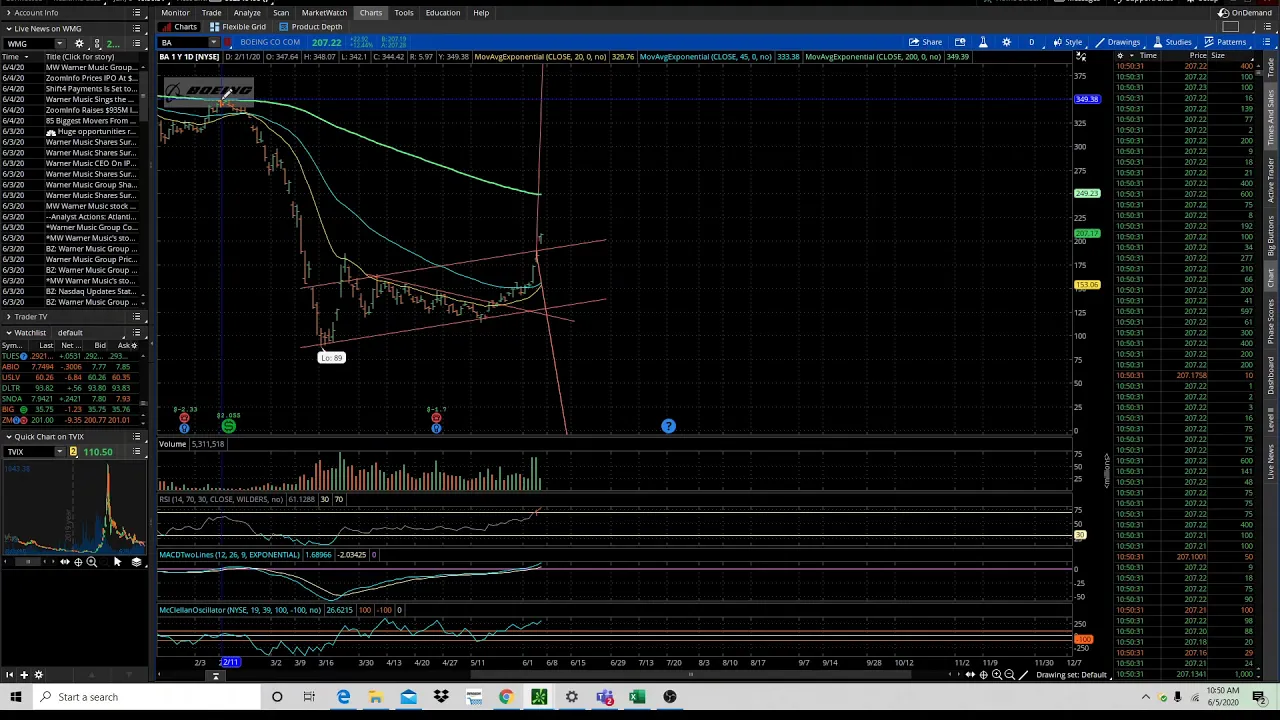
Task: Open the WMG news symbol dropdown
Action: [x=60, y=44]
